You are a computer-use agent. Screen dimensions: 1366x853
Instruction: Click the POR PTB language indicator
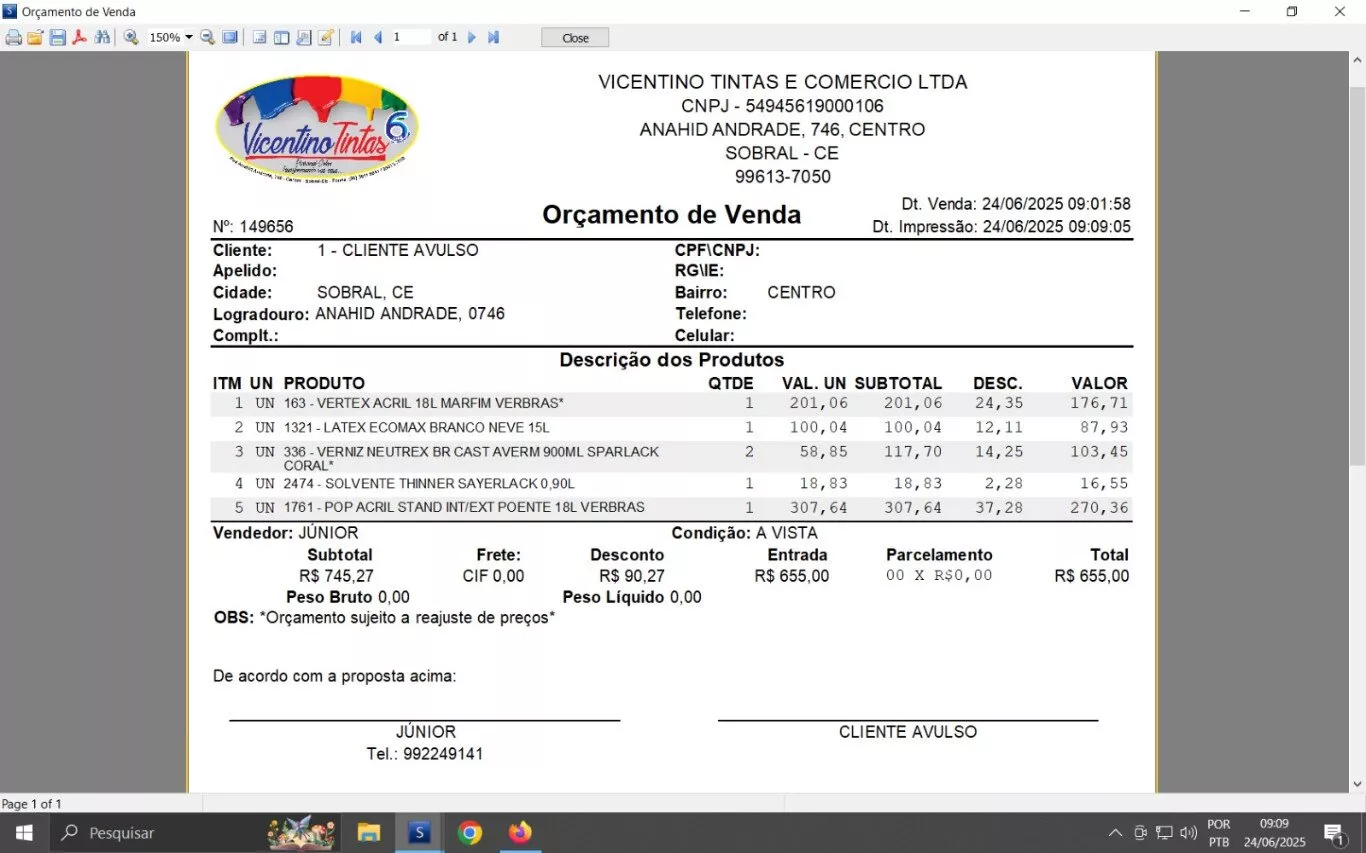(1219, 833)
